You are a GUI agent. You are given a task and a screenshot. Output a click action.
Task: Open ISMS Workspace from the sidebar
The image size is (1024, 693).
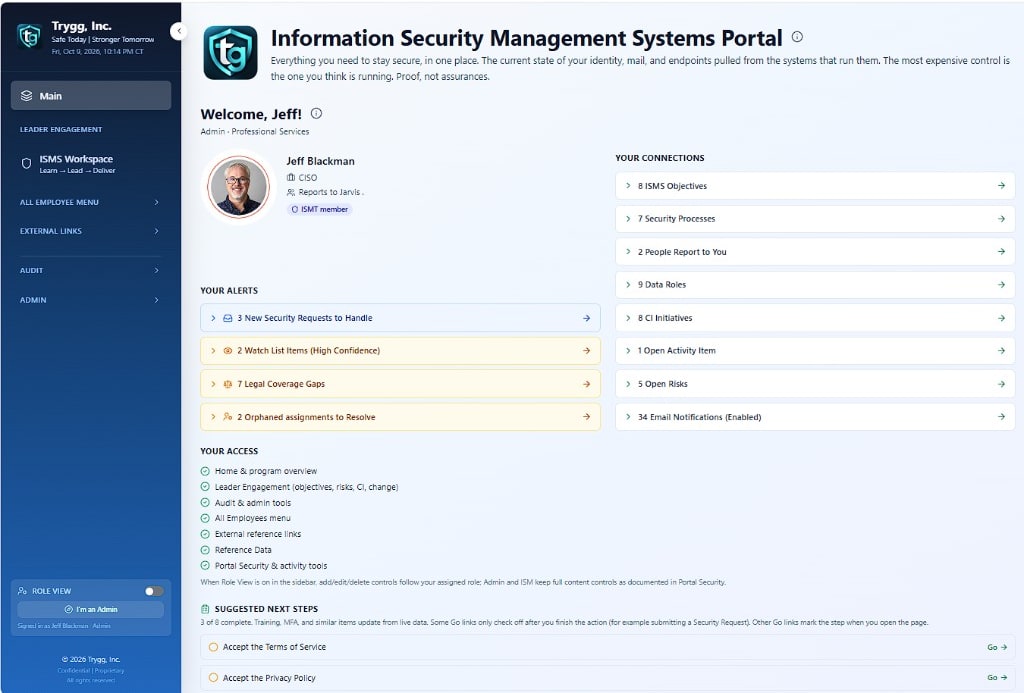click(x=91, y=164)
